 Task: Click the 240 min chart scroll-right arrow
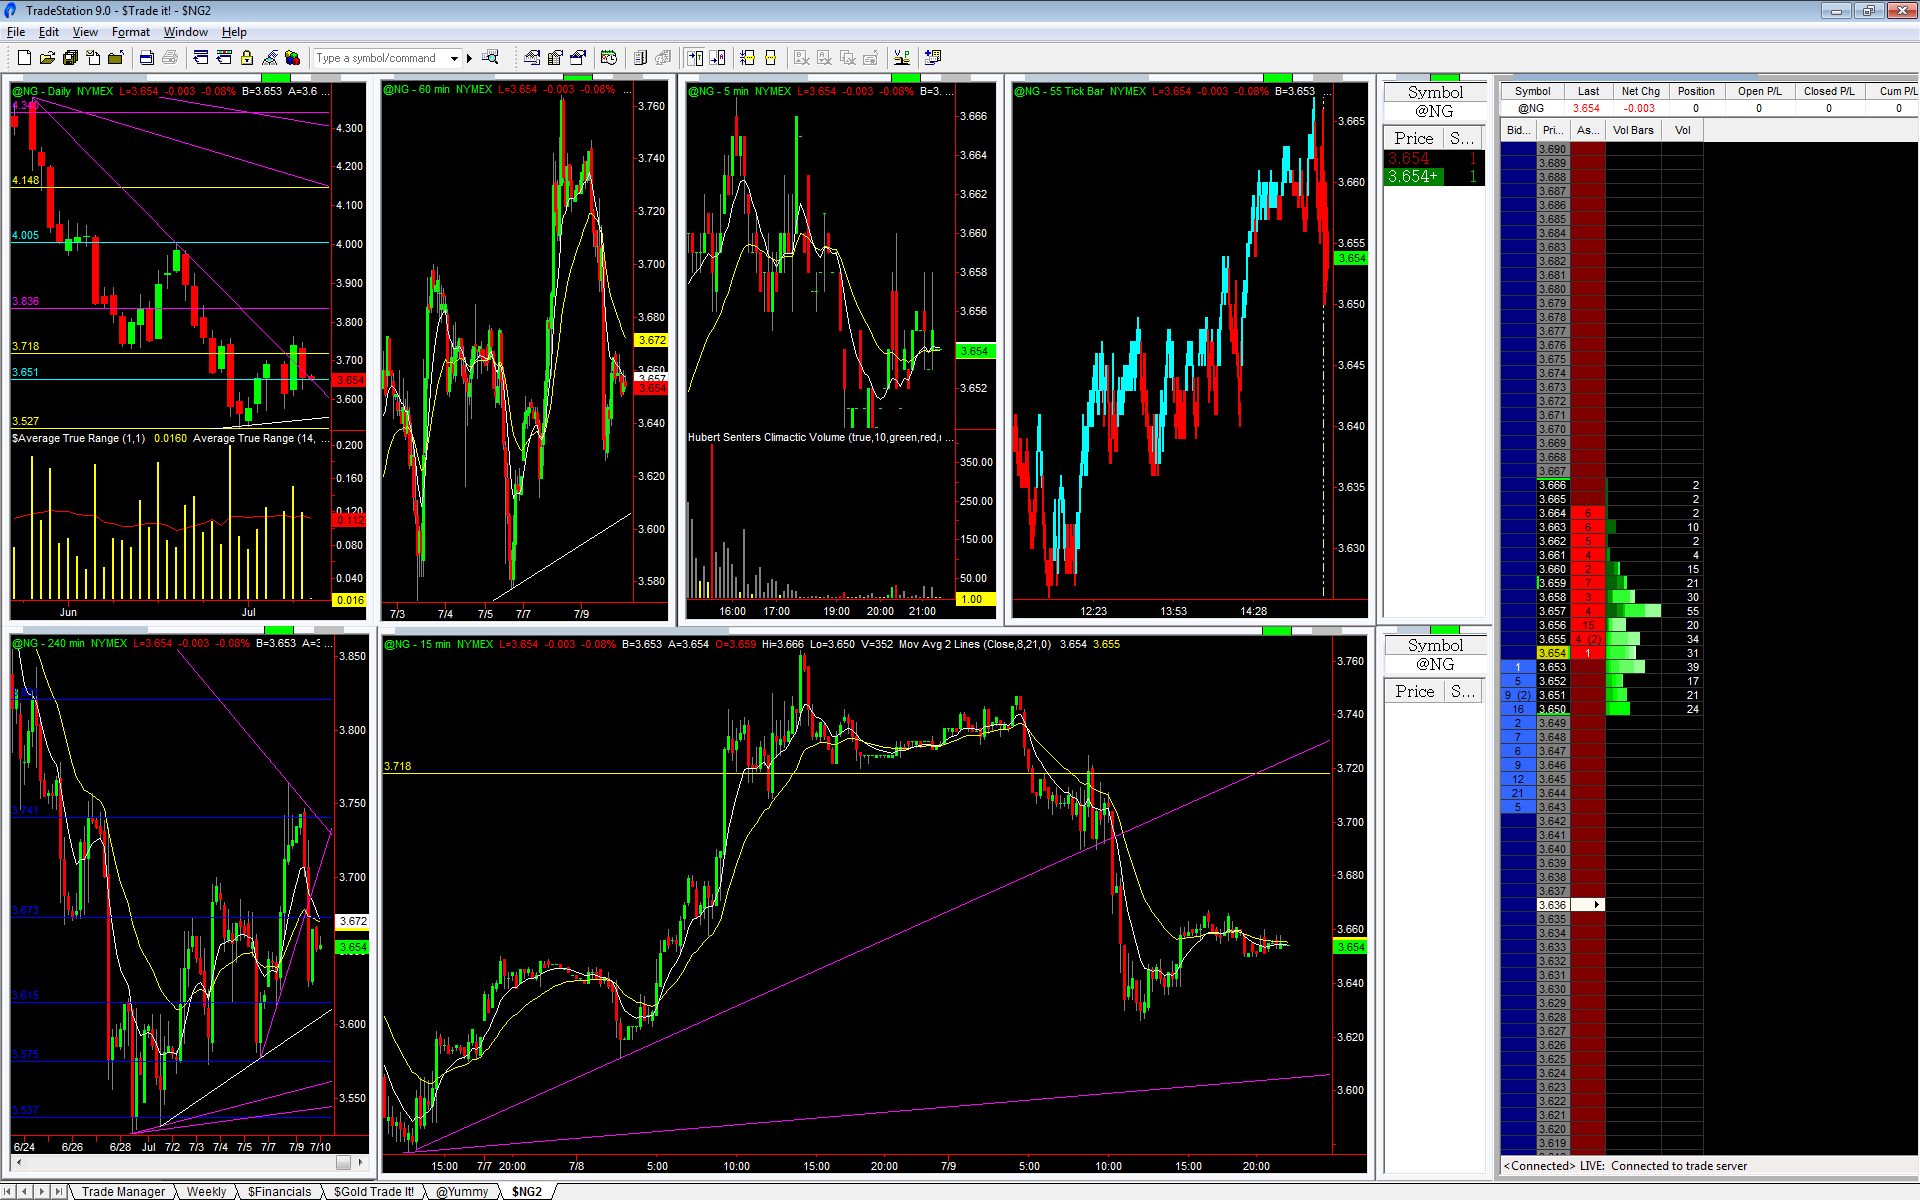[x=361, y=1162]
